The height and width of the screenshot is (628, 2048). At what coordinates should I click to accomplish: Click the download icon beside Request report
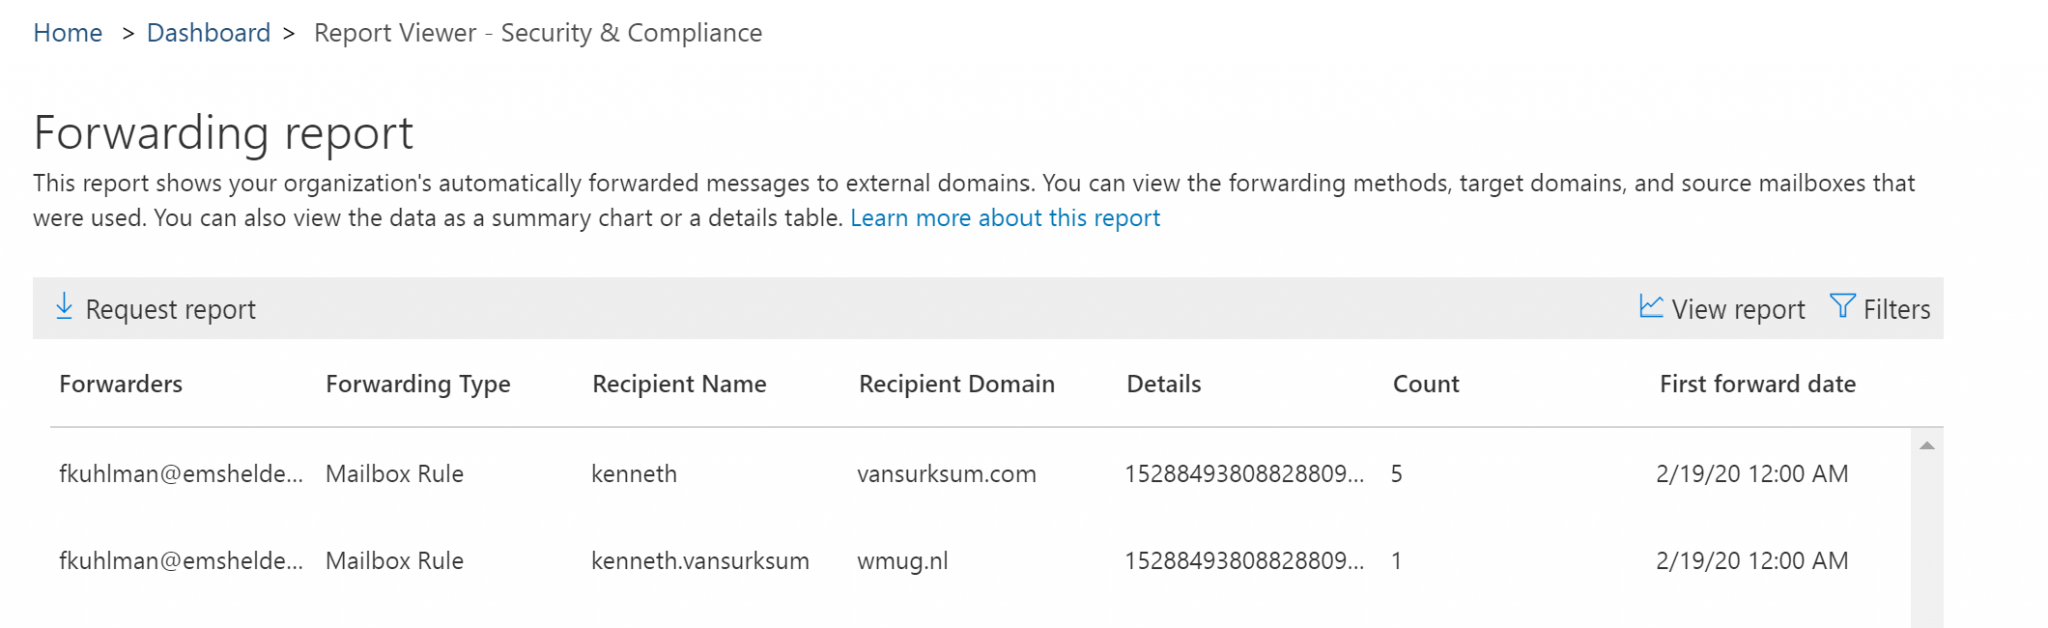point(65,307)
